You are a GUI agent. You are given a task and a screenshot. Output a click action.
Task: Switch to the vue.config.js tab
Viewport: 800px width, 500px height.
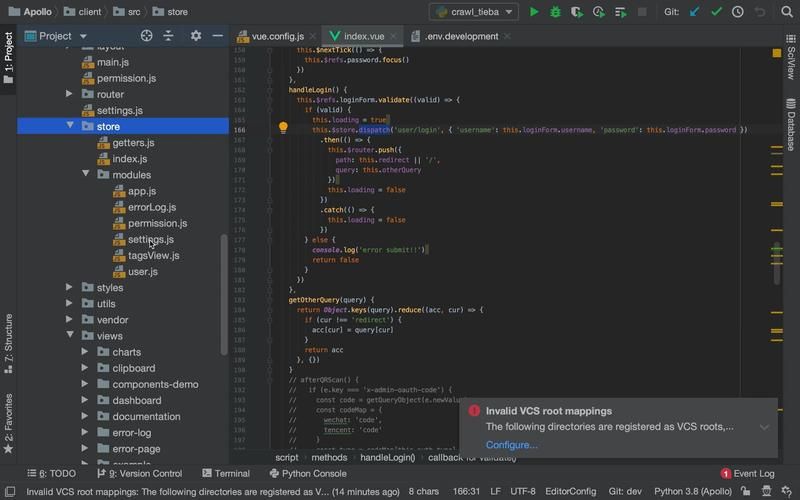tap(276, 36)
